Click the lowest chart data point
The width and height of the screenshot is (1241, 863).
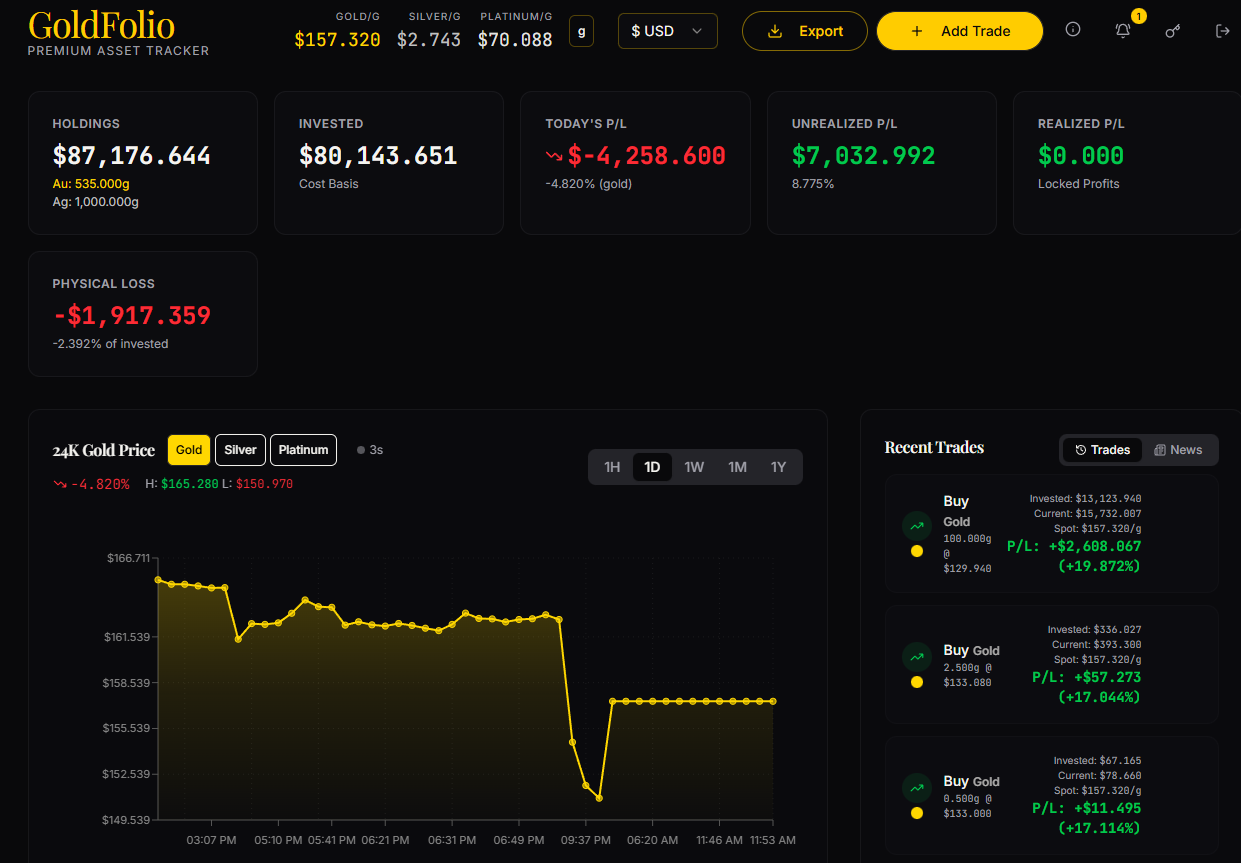[x=599, y=798]
